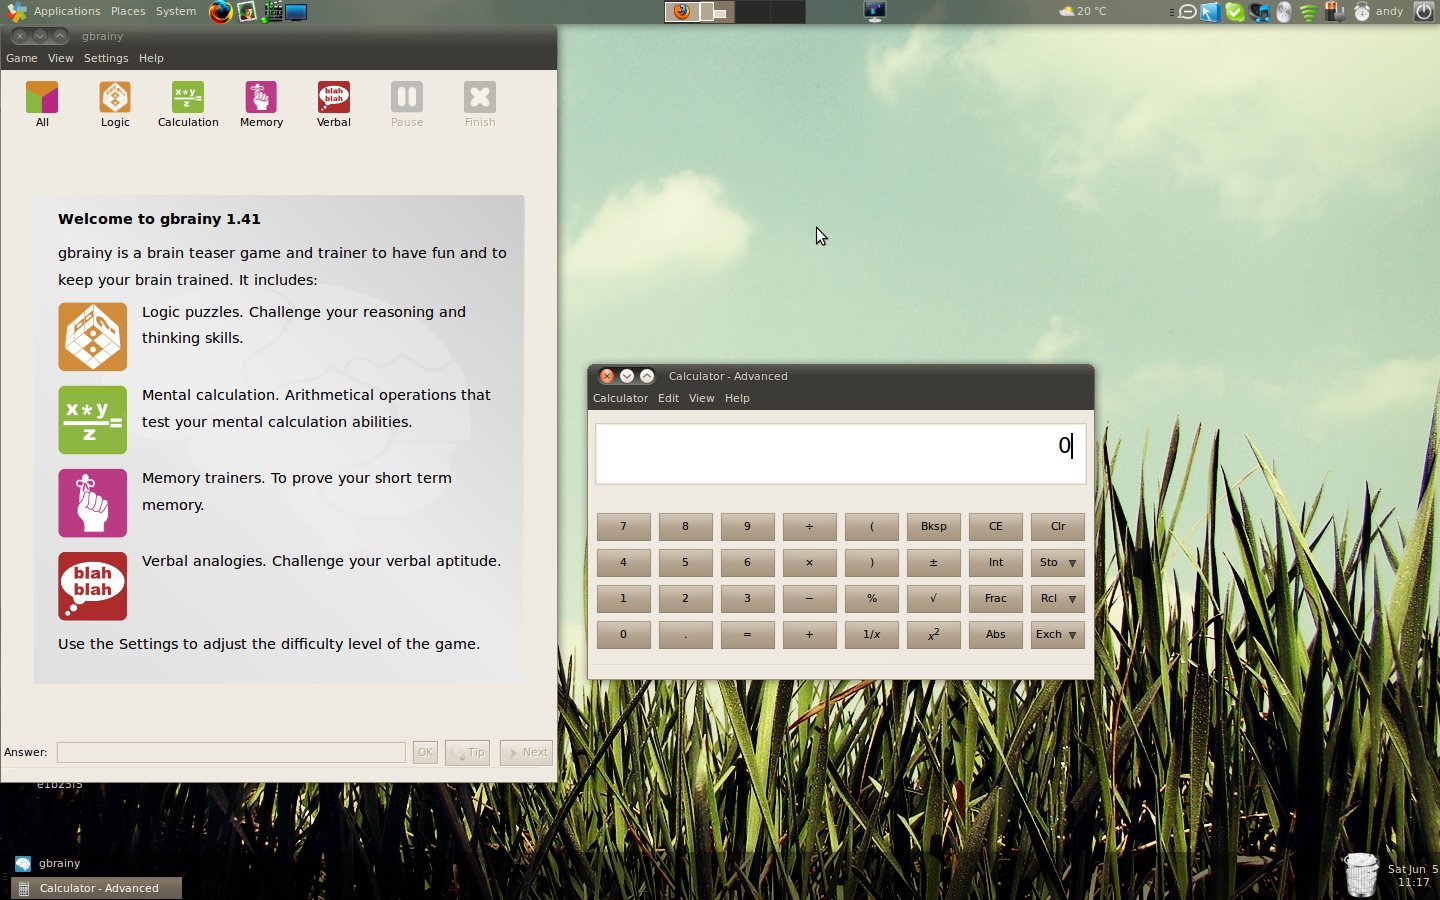Open the View menu in calculator window
1440x900 pixels.
[x=702, y=398]
